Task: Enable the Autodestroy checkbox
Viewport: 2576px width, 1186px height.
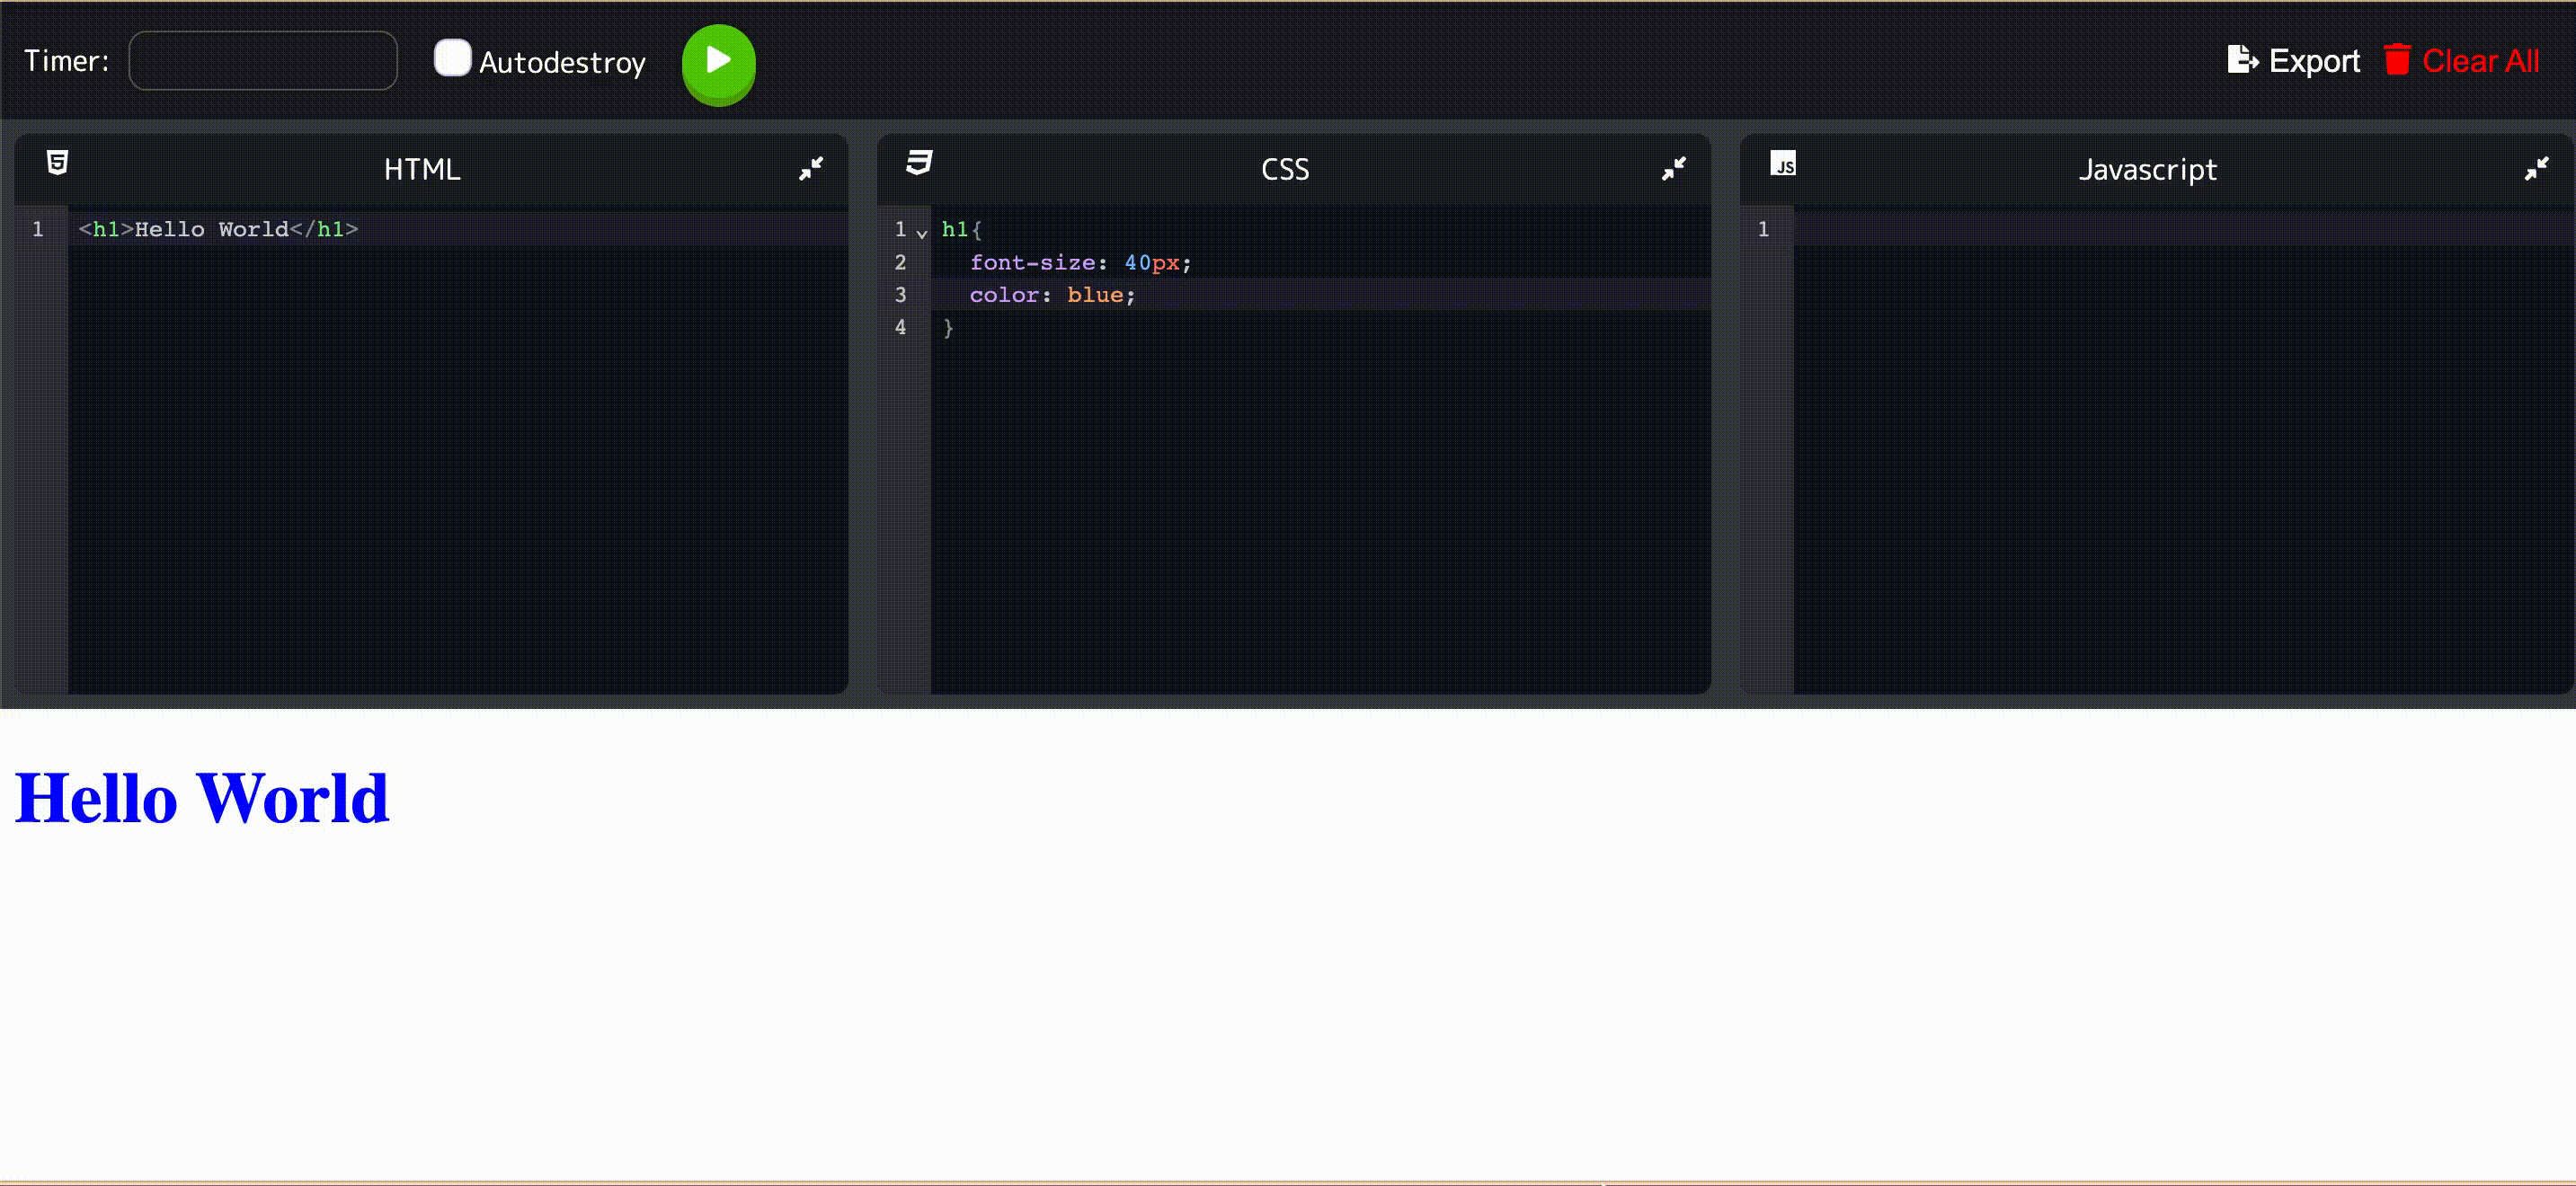Action: (x=452, y=58)
